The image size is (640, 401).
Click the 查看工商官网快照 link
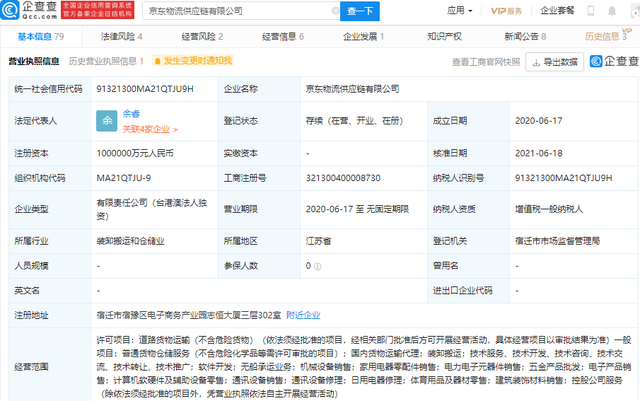485,62
